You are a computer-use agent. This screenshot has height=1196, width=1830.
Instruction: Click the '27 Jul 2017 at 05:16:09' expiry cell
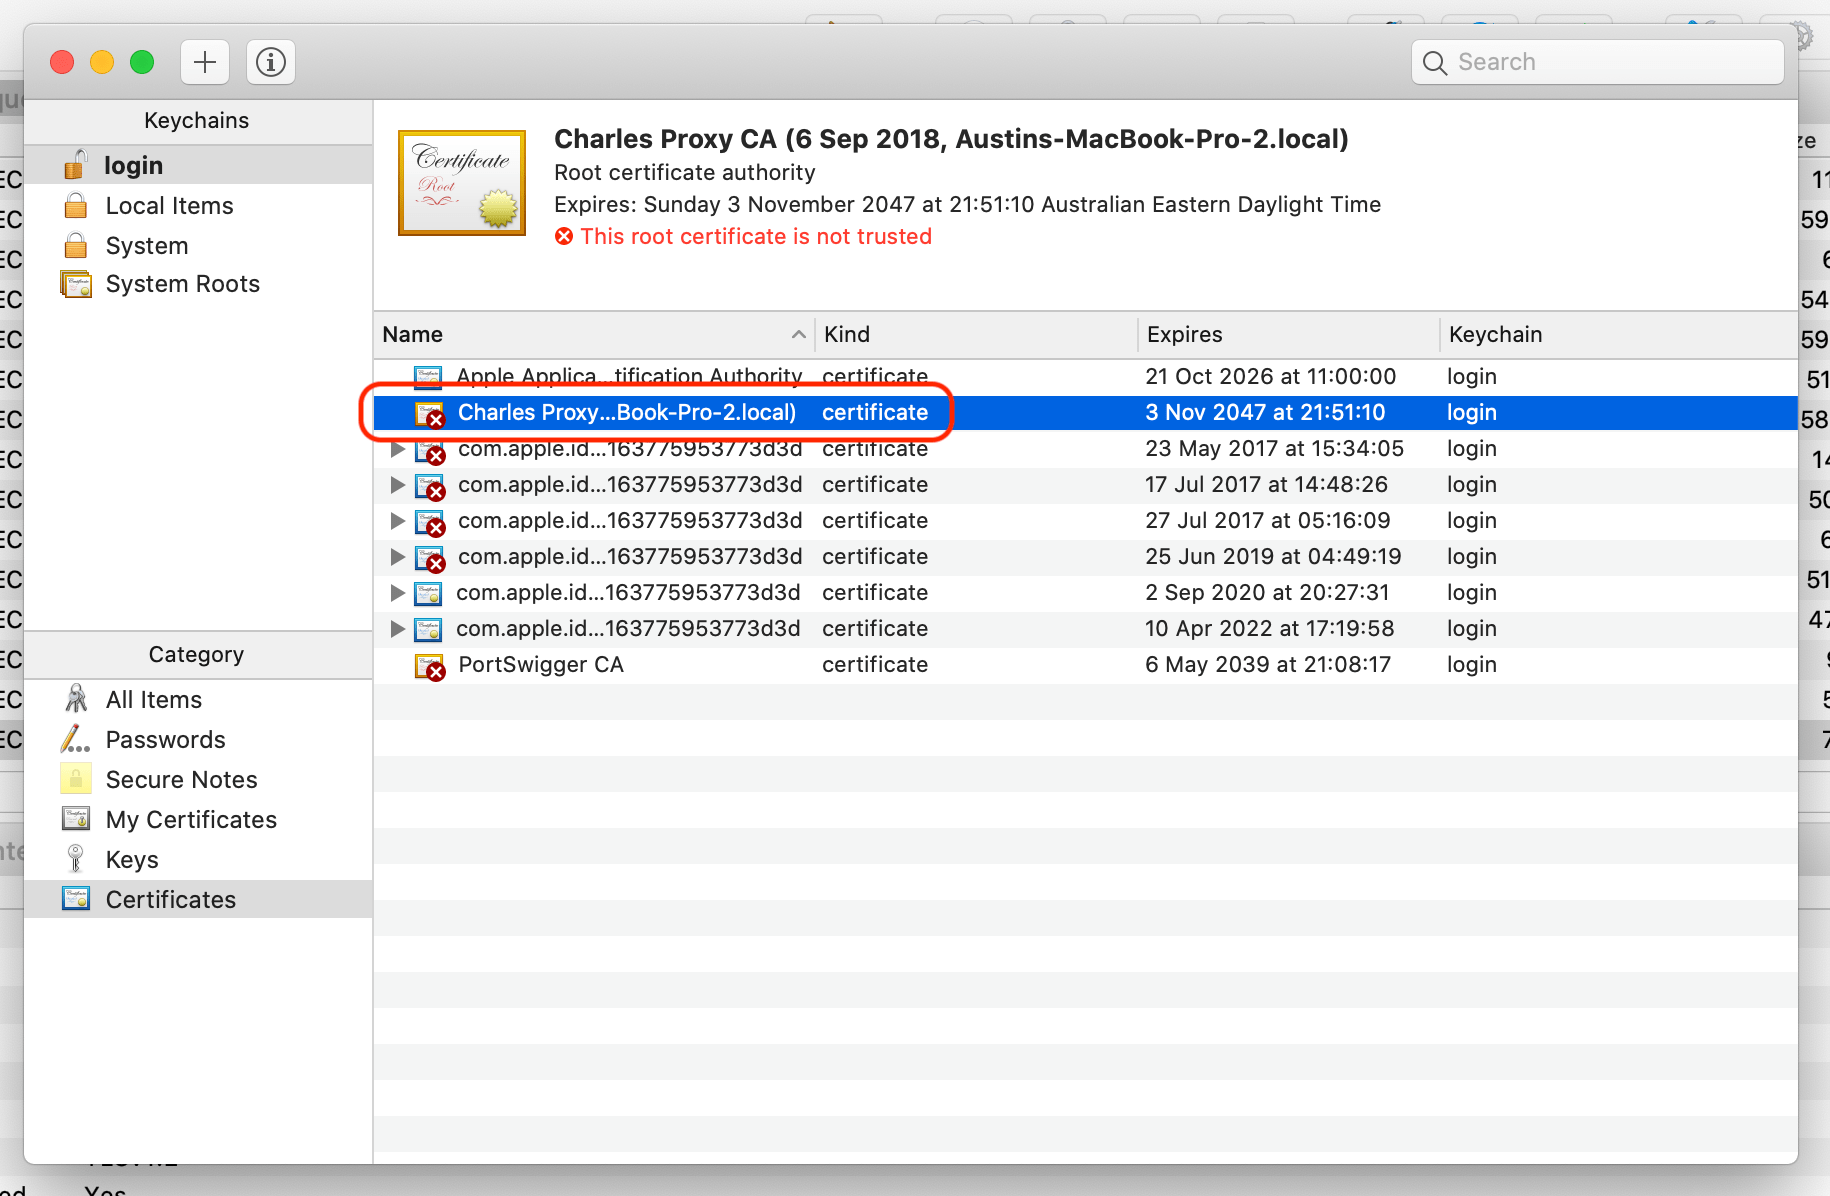(x=1268, y=521)
